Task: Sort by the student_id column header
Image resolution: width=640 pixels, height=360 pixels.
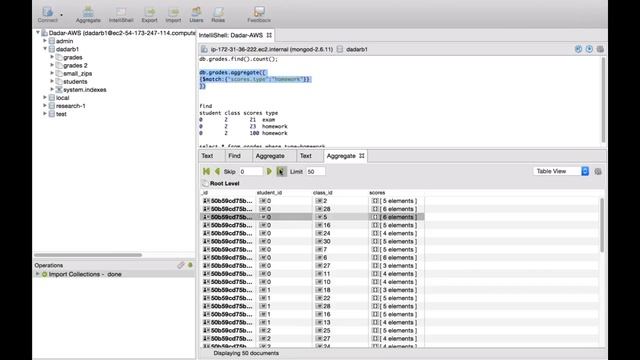Action: 269,192
